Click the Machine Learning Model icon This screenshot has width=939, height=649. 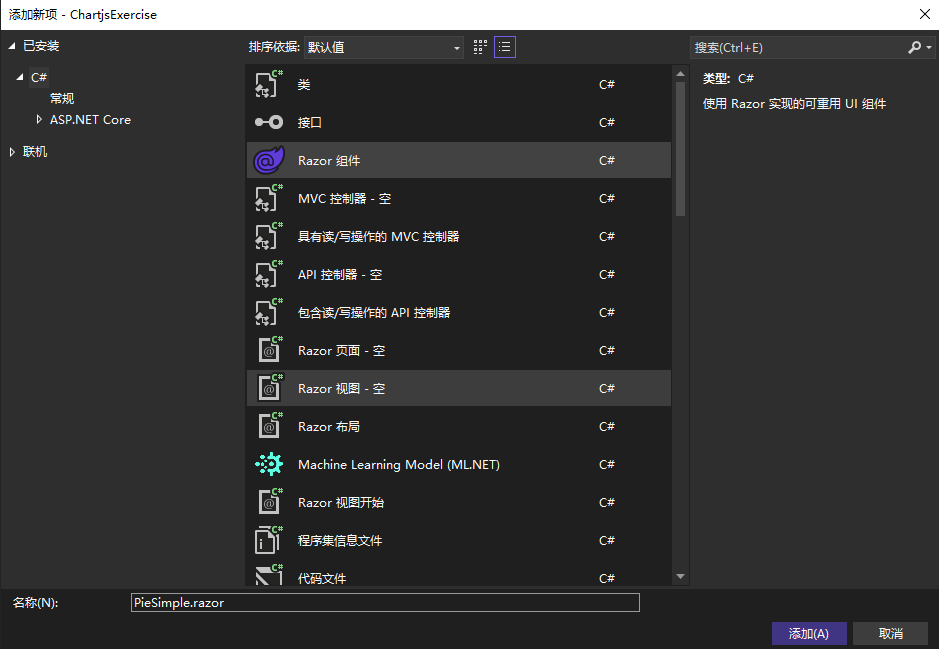point(269,464)
